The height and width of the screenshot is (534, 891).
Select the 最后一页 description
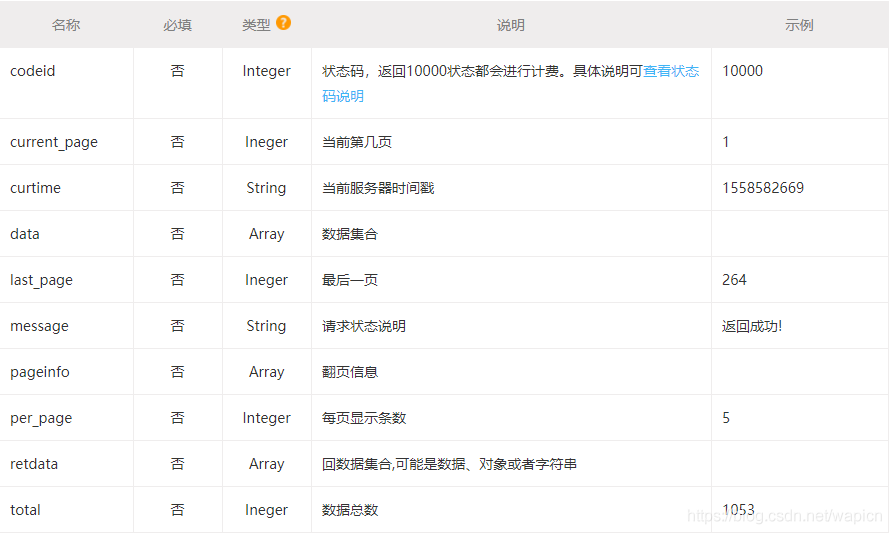pyautogui.click(x=350, y=280)
